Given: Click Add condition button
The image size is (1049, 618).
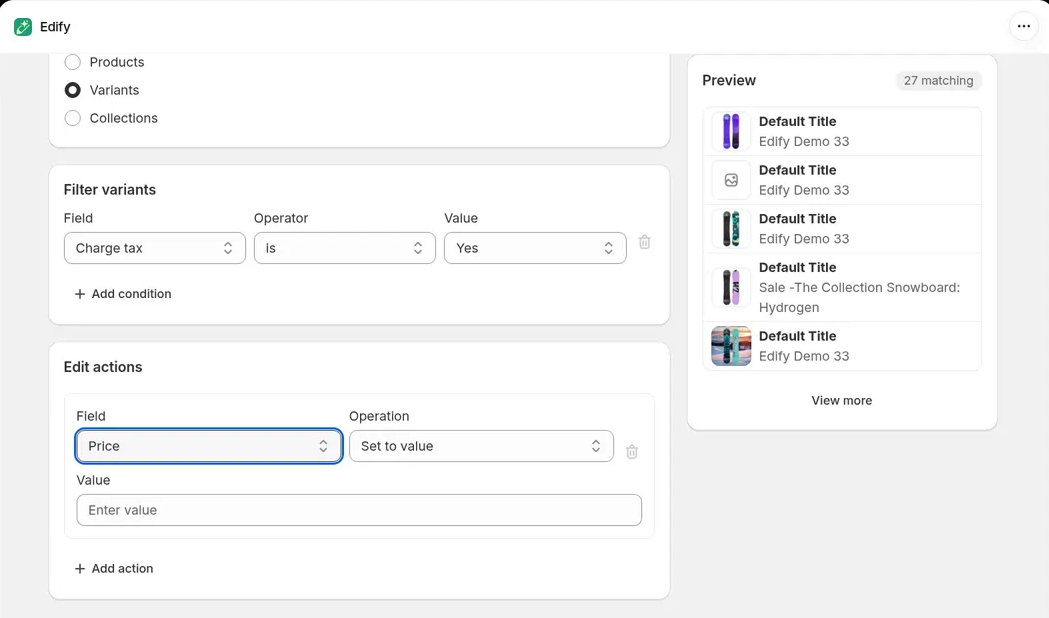Looking at the screenshot, I should (122, 294).
